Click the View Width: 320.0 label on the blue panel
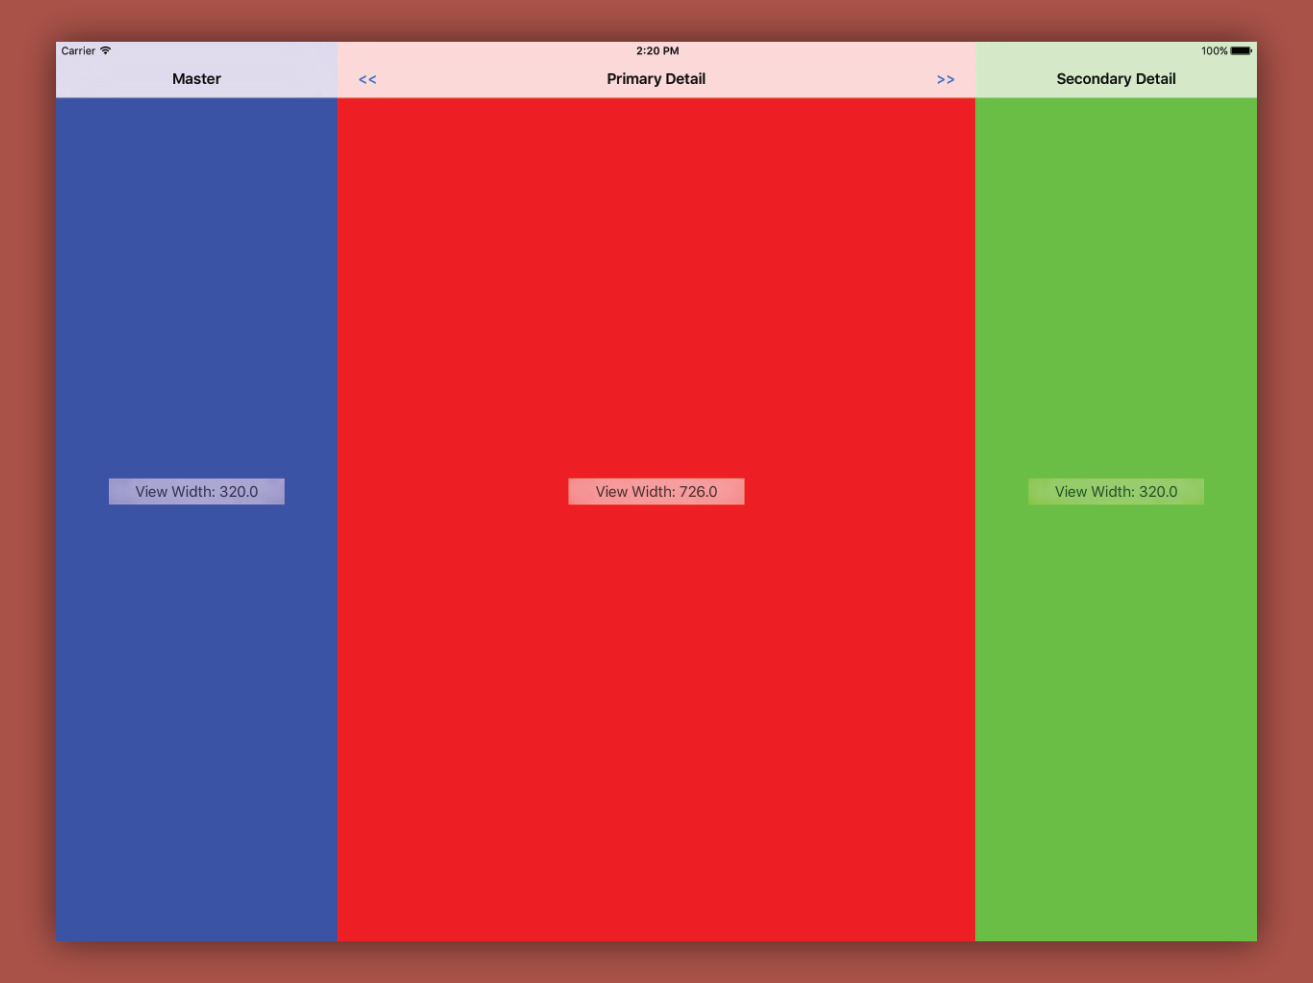 (x=196, y=491)
